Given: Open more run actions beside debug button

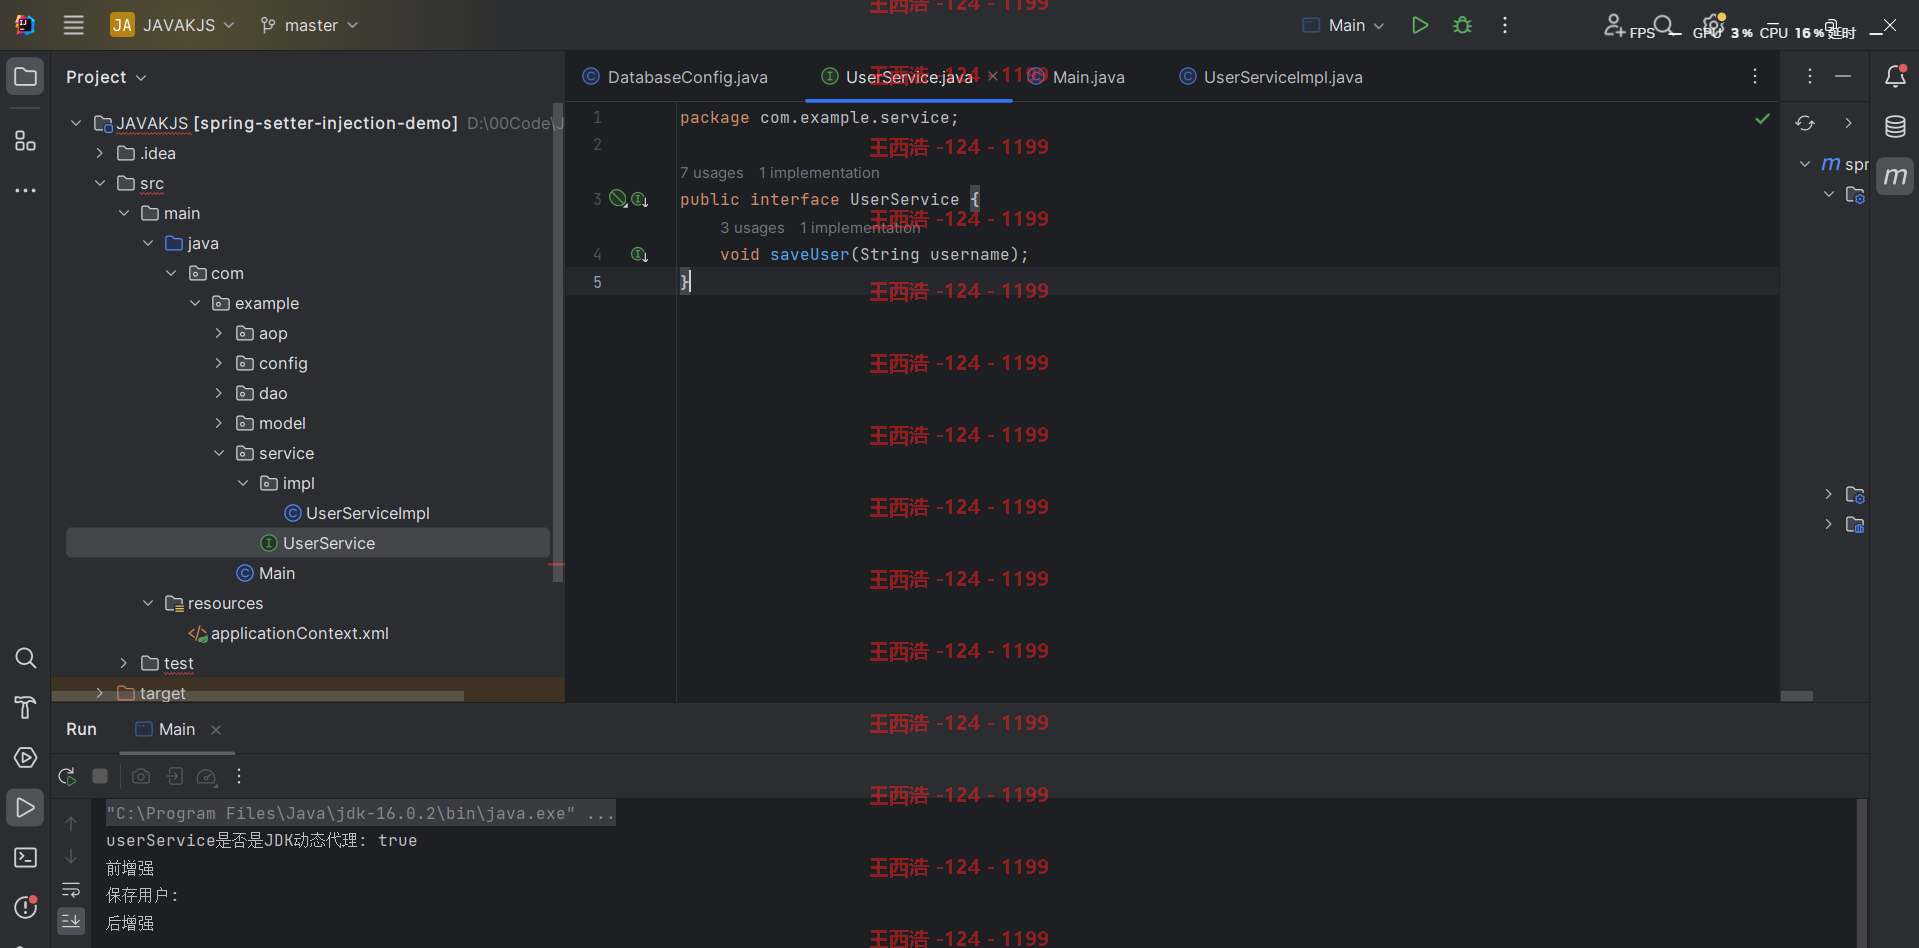Looking at the screenshot, I should tap(1505, 25).
